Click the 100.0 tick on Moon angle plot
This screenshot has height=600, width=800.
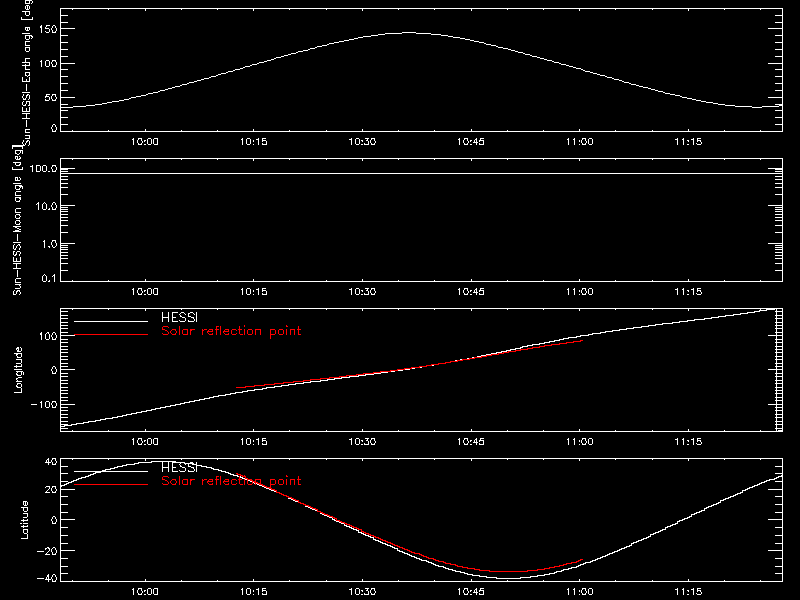pyautogui.click(x=43, y=169)
